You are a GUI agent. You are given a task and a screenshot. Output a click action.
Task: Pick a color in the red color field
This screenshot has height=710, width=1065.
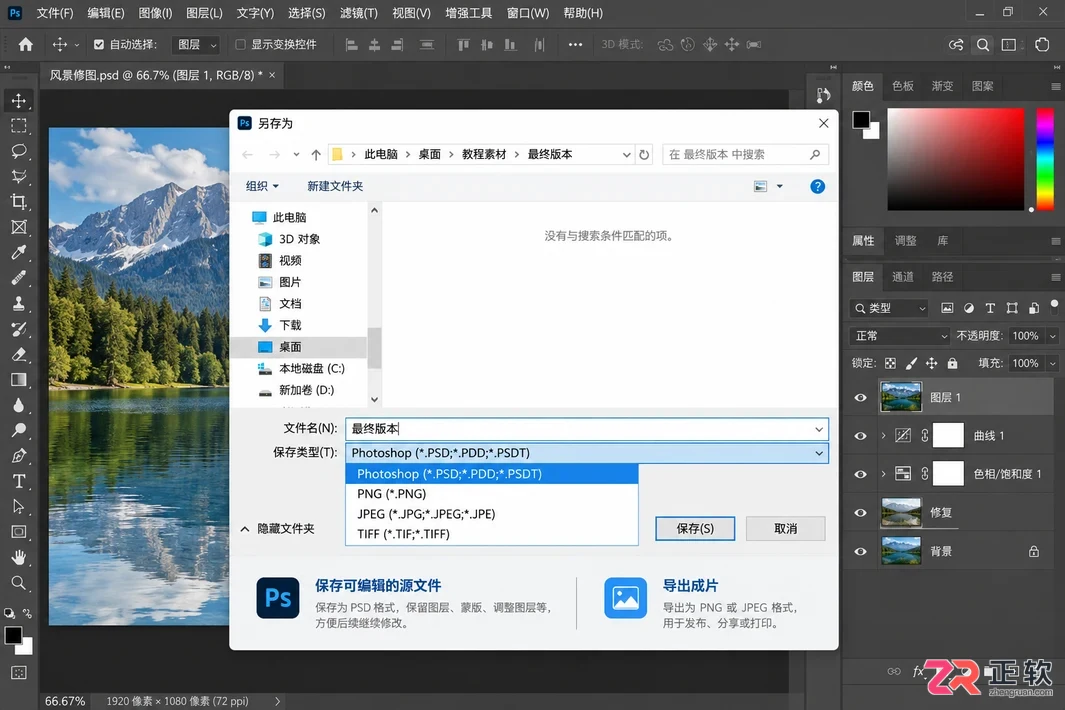point(955,159)
